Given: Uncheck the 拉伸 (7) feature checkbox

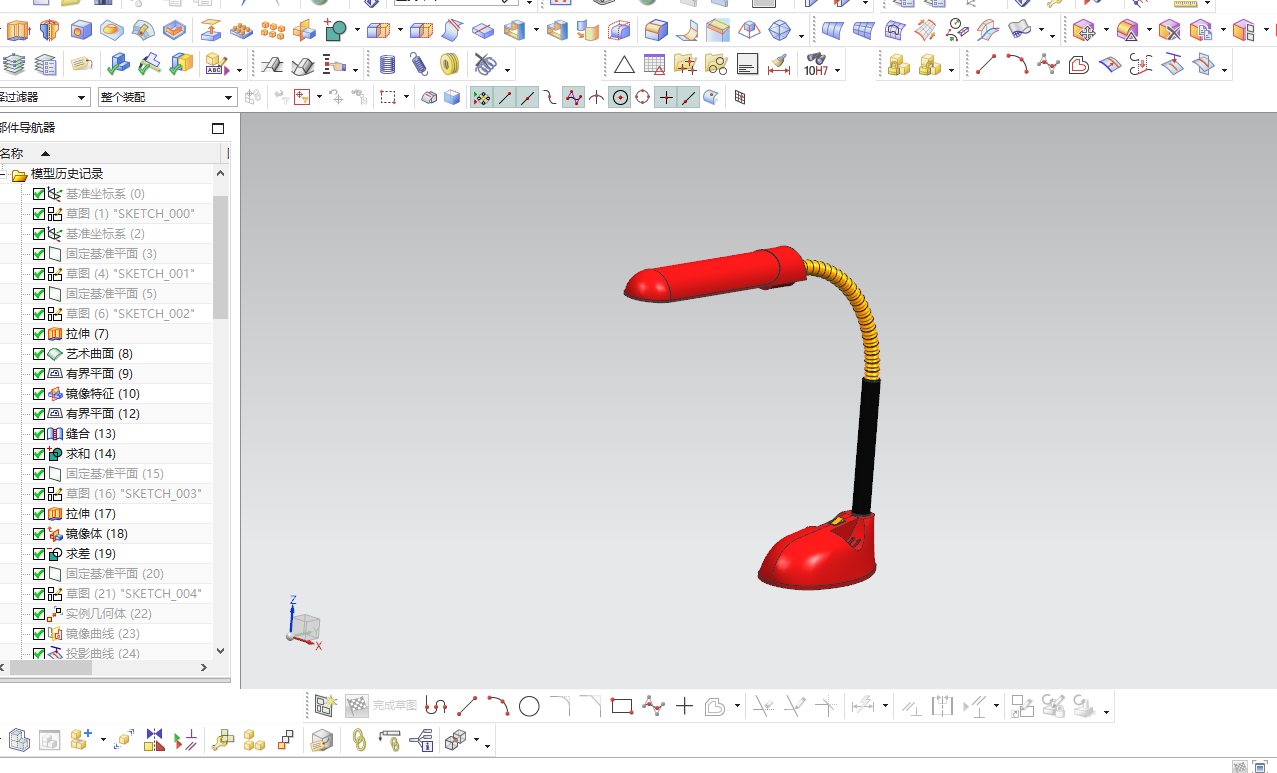Looking at the screenshot, I should coord(39,334).
